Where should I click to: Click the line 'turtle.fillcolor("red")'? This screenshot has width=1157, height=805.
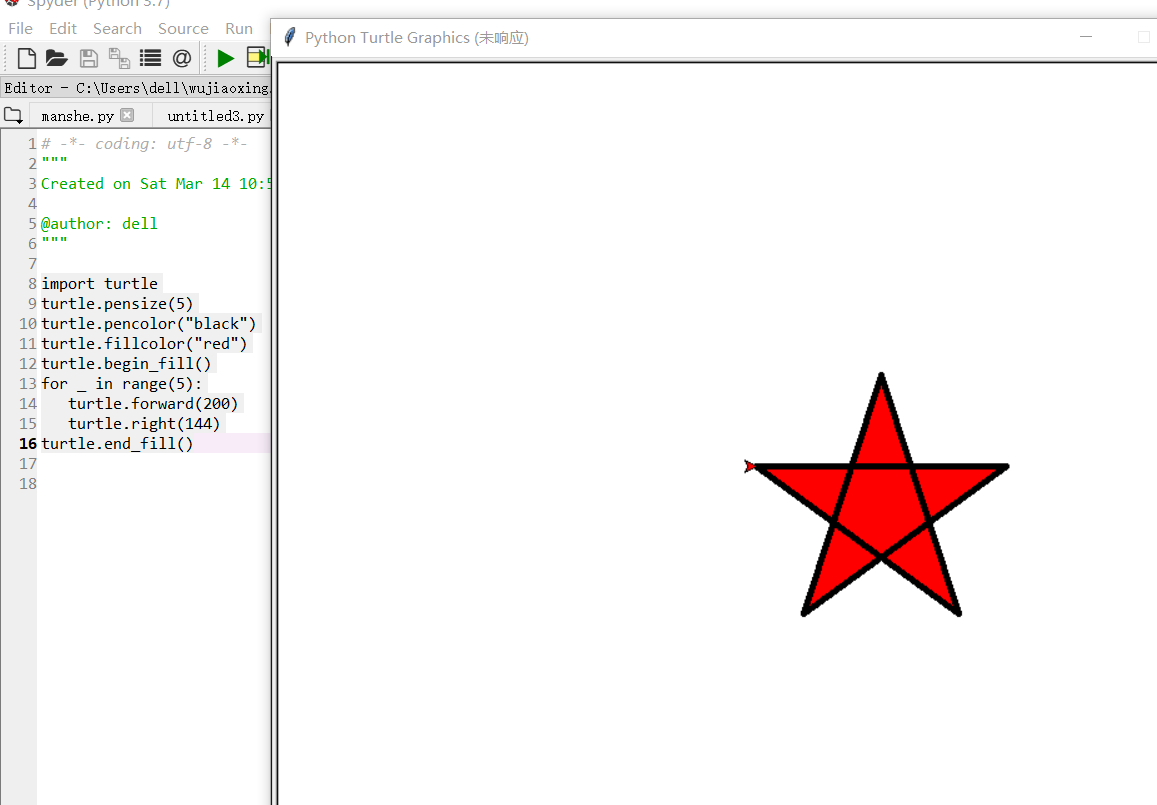[x=144, y=343]
